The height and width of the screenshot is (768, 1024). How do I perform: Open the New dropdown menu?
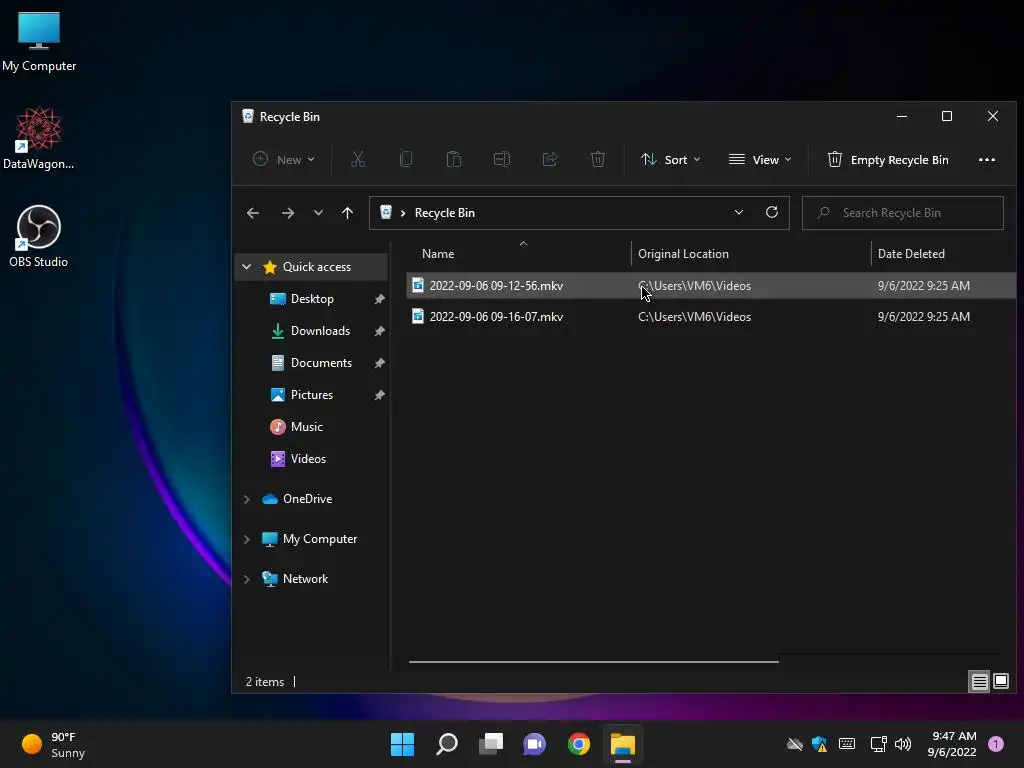coord(284,159)
